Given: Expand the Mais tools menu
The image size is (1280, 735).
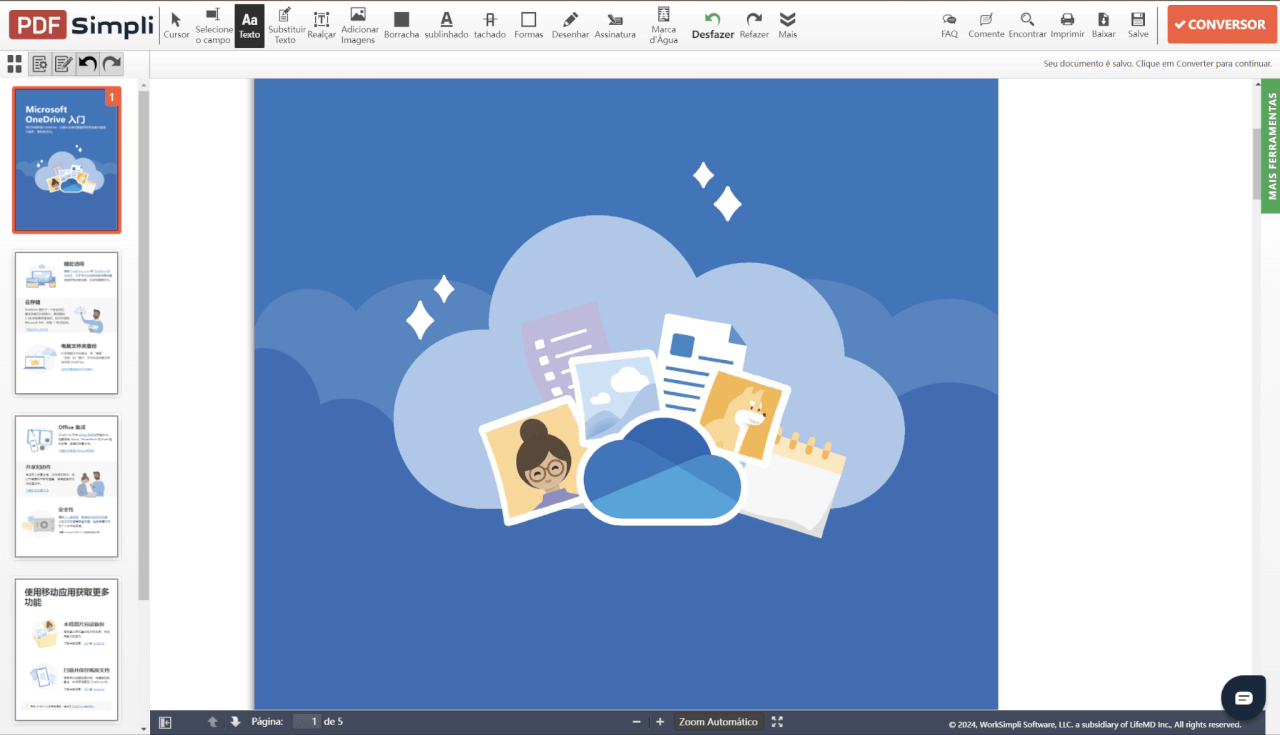Looking at the screenshot, I should 788,25.
